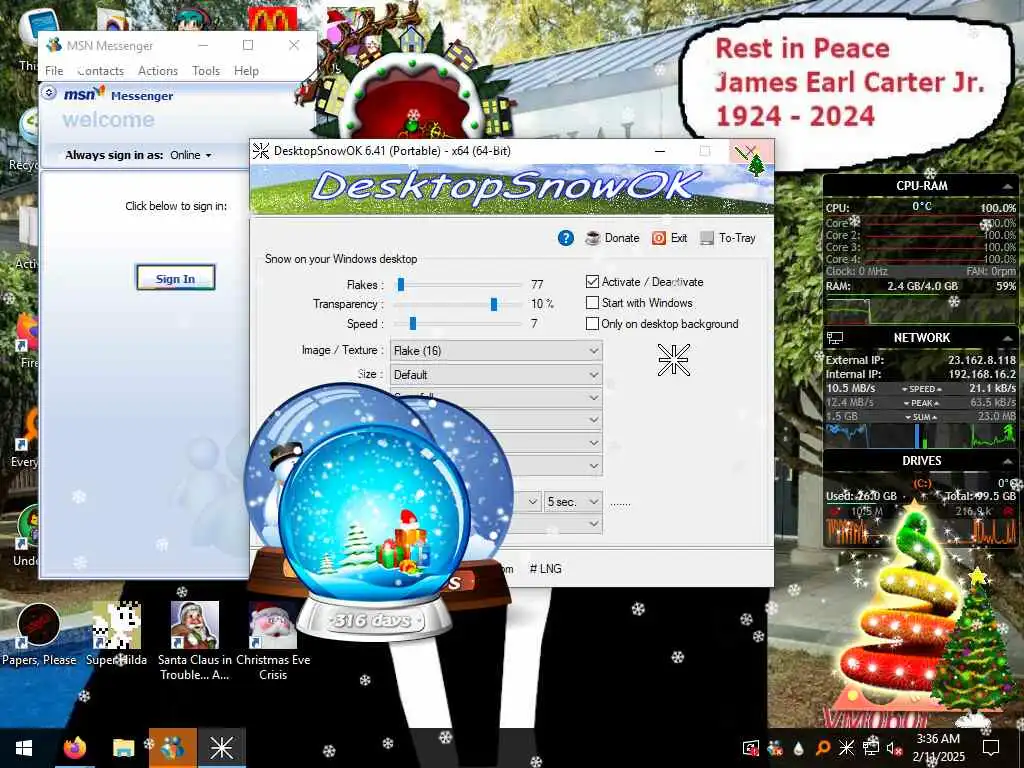Switch to MSN Messenger taskbar button
1024x768 pixels.
(172, 748)
